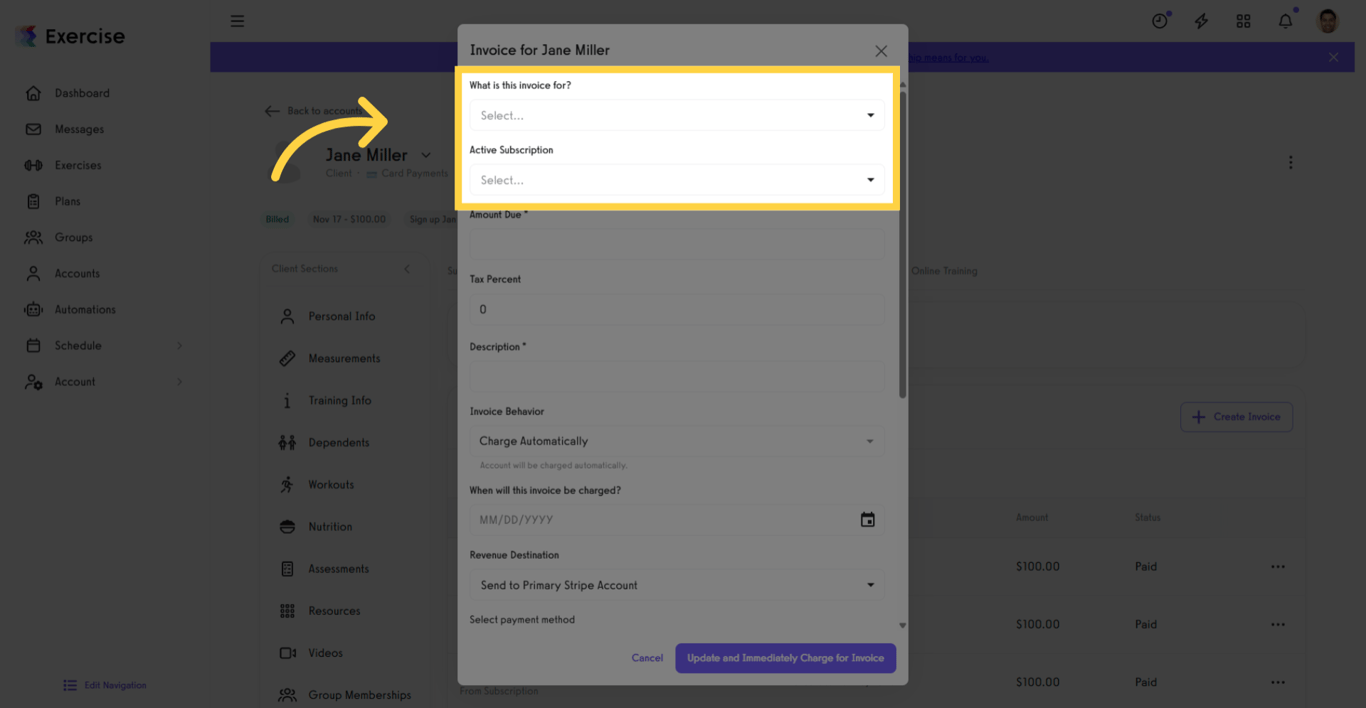The image size is (1366, 708).
Task: Open Videos client section
Action: [326, 652]
